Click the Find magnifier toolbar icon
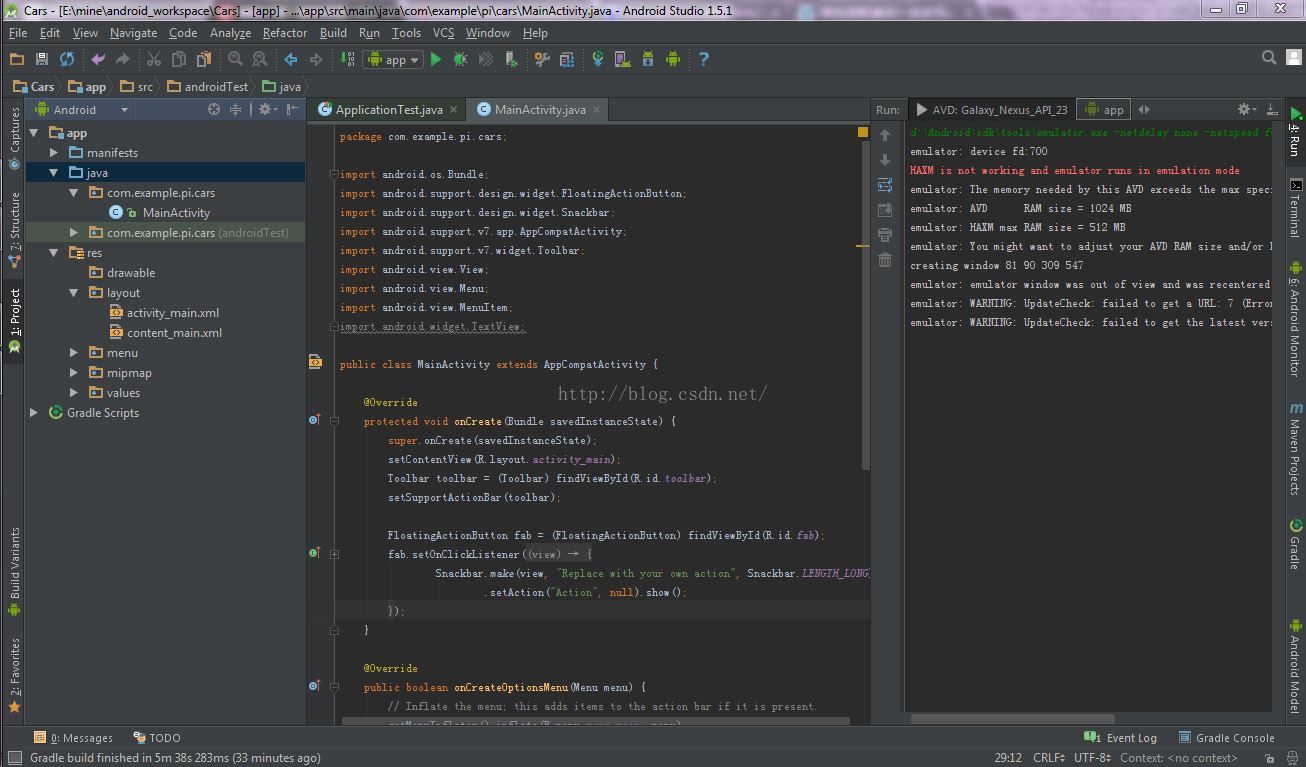This screenshot has height=767, width=1306. [x=235, y=60]
